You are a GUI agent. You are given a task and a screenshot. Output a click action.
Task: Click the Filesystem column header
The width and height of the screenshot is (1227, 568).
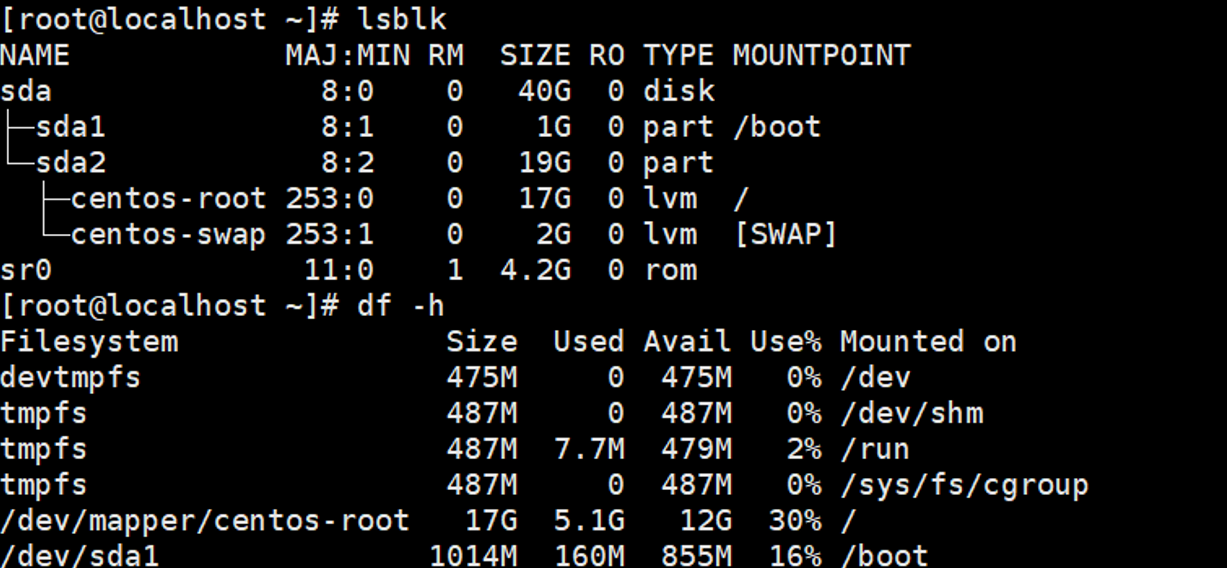point(89,342)
